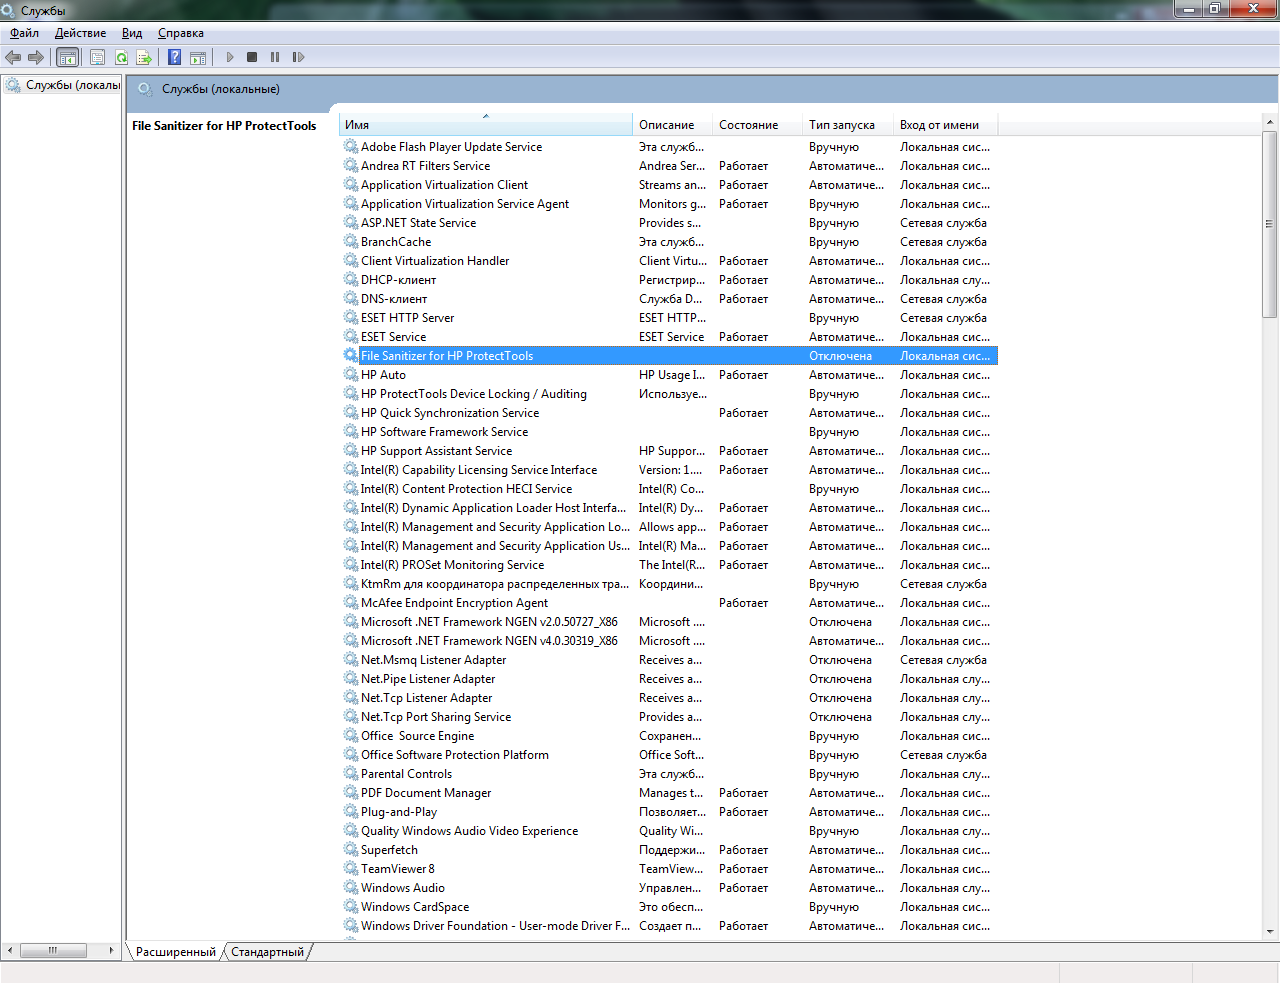Click the gear icon of McAfee Endpoint Encryption Agent
The width and height of the screenshot is (1280, 984).
pos(351,602)
